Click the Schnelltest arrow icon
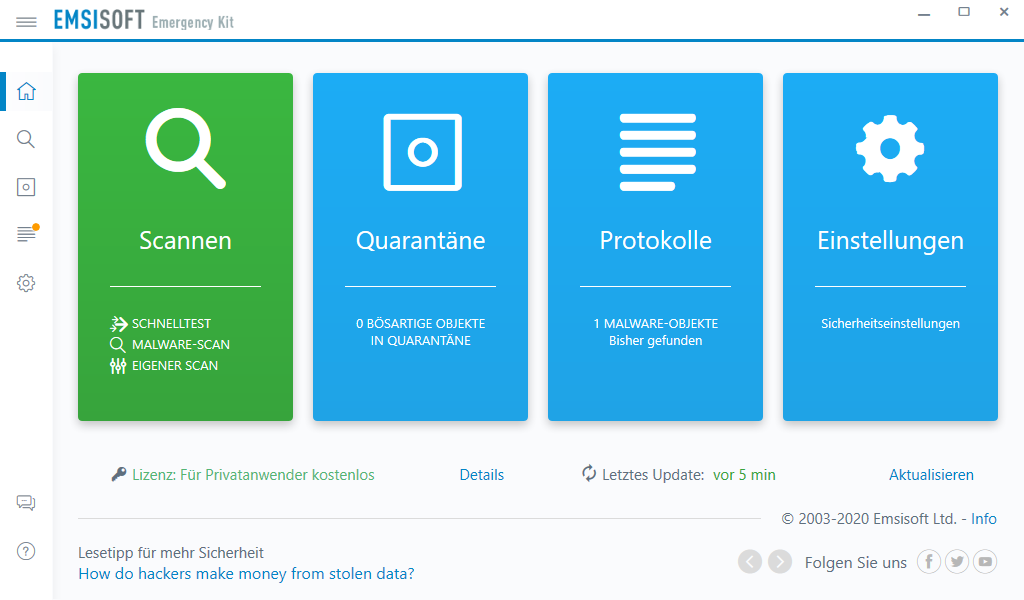1024x600 pixels. [x=118, y=323]
